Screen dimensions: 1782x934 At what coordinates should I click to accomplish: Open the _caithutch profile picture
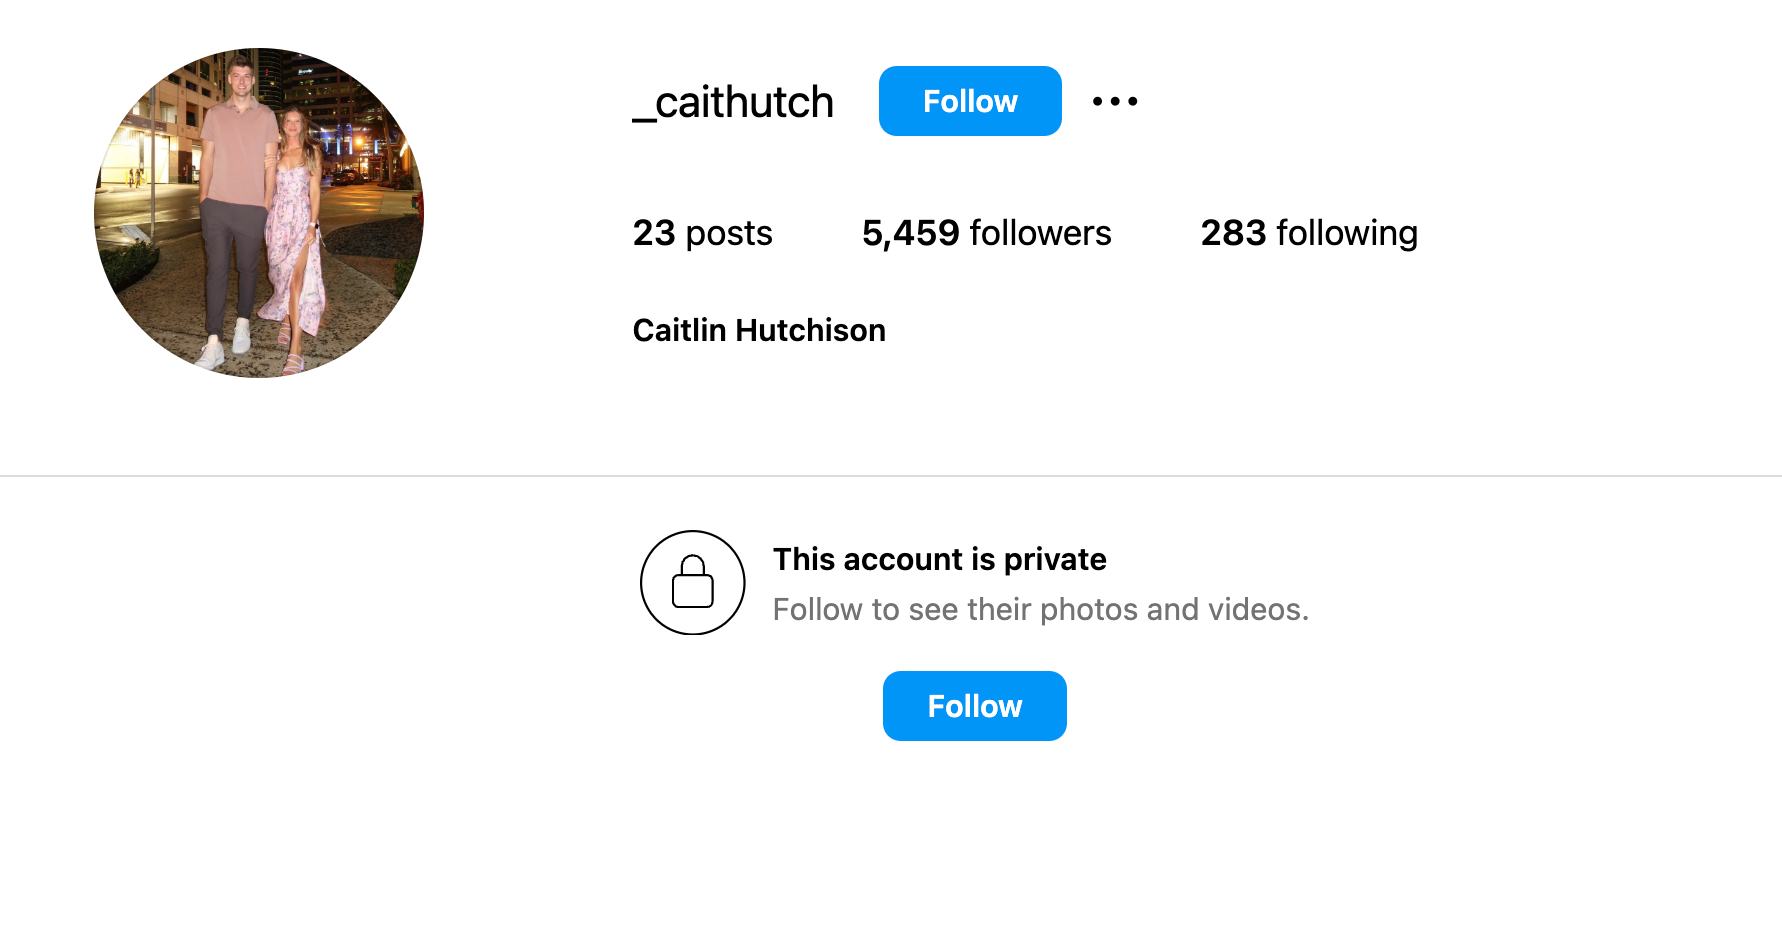(x=259, y=213)
